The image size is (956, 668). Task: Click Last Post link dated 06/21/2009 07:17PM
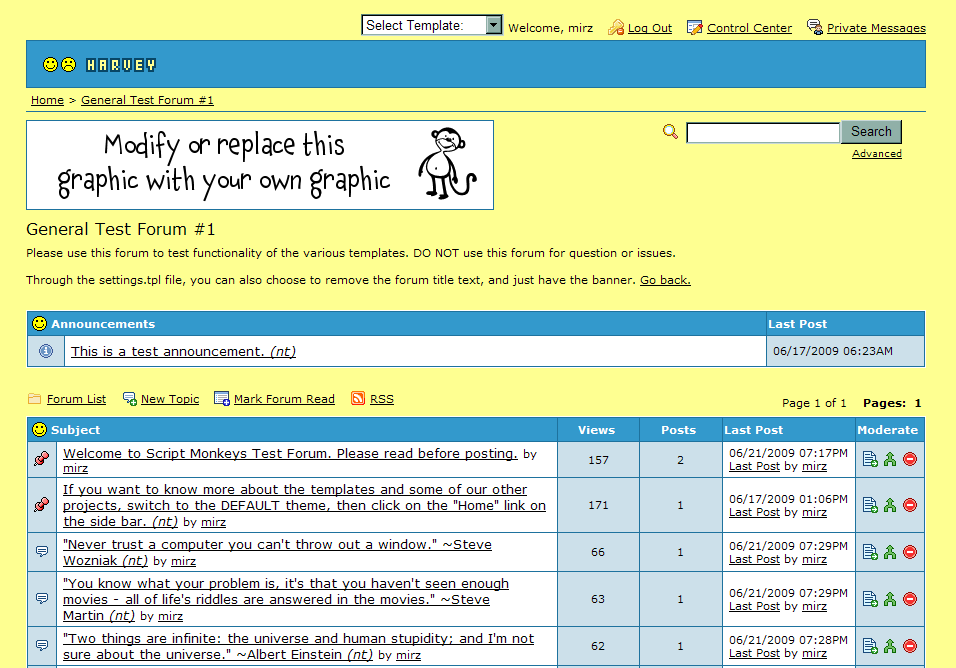tap(754, 466)
